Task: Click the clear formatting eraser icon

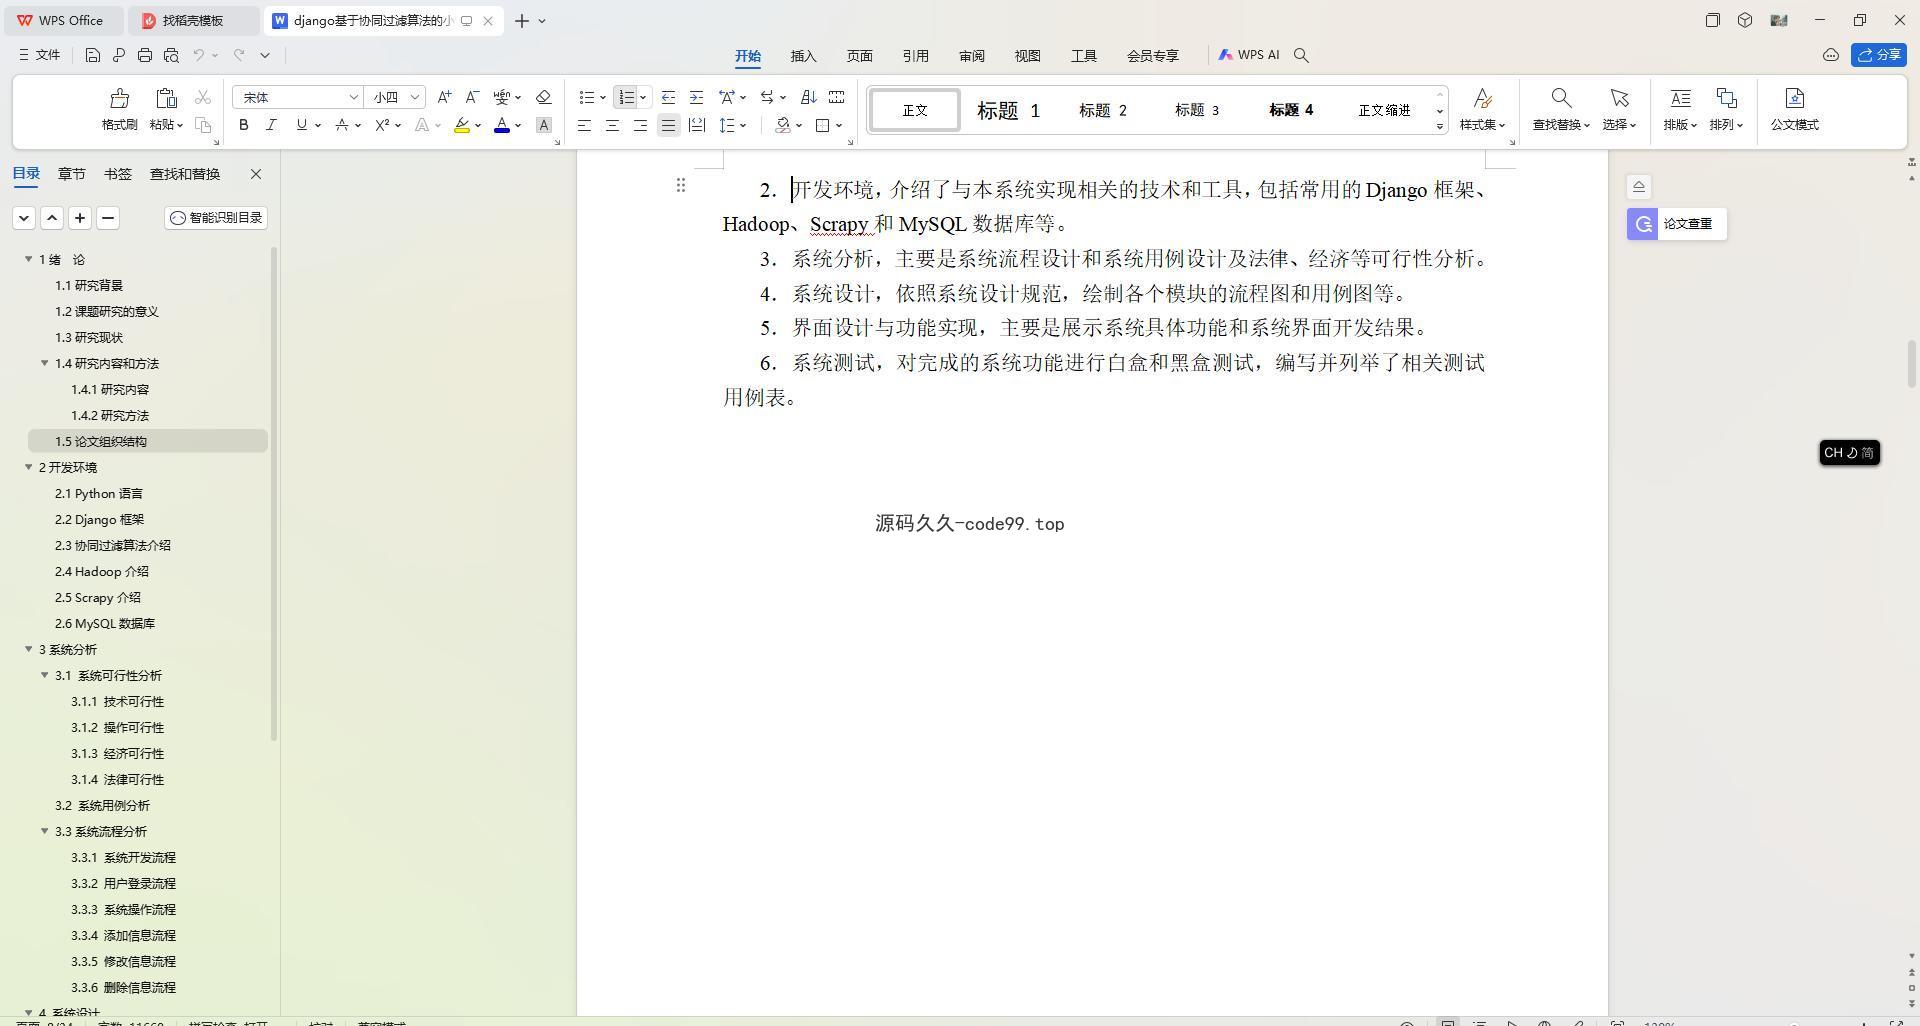Action: pos(544,97)
